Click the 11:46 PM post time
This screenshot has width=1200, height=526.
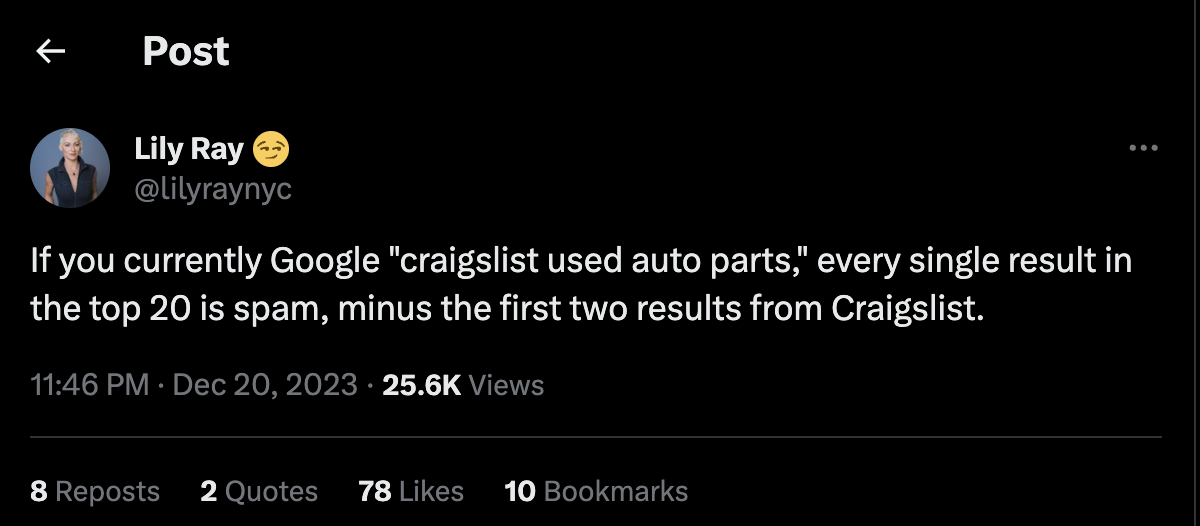90,384
